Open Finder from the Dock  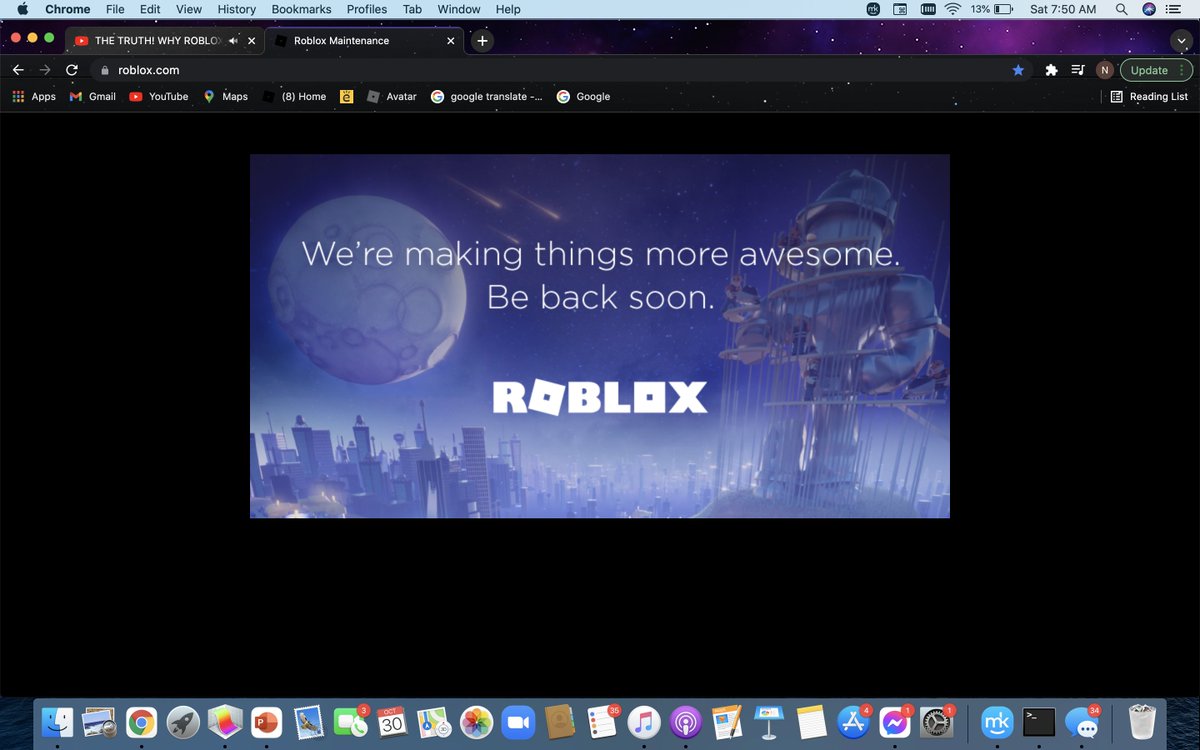[x=59, y=722]
